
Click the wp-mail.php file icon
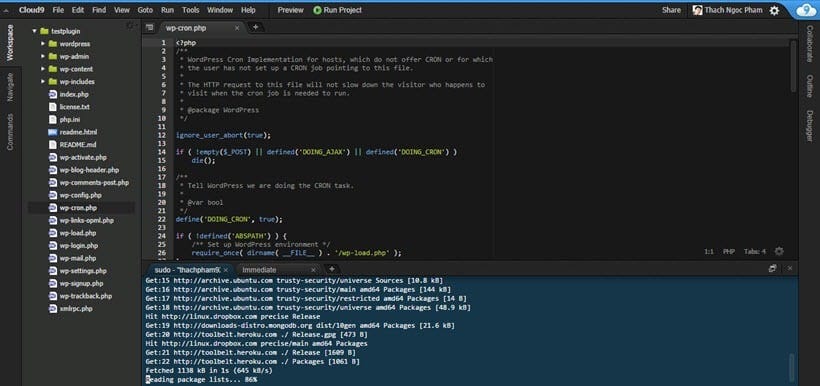pyautogui.click(x=53, y=258)
